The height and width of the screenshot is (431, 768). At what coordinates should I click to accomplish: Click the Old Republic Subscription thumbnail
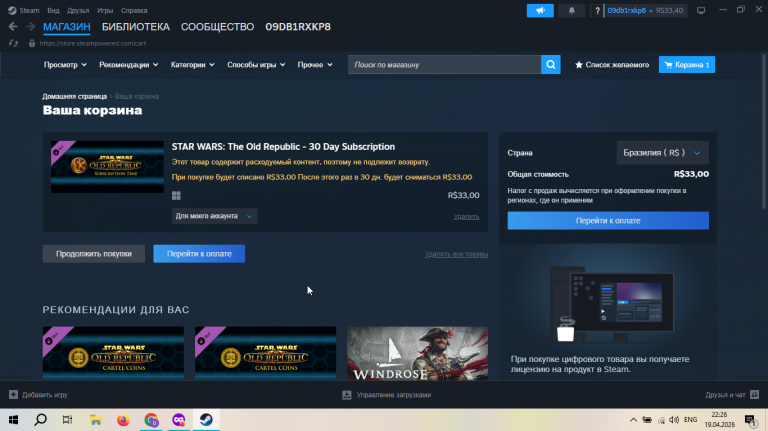point(107,167)
